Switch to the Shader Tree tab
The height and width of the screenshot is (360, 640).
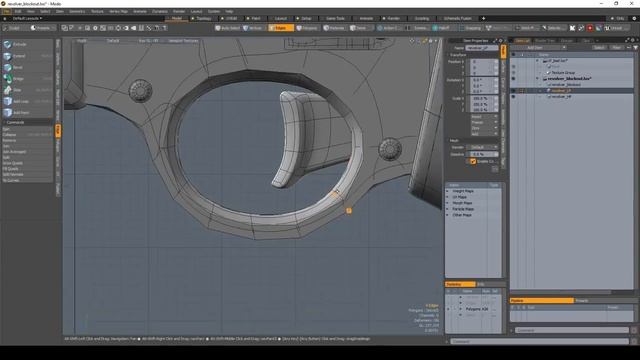tap(545, 41)
